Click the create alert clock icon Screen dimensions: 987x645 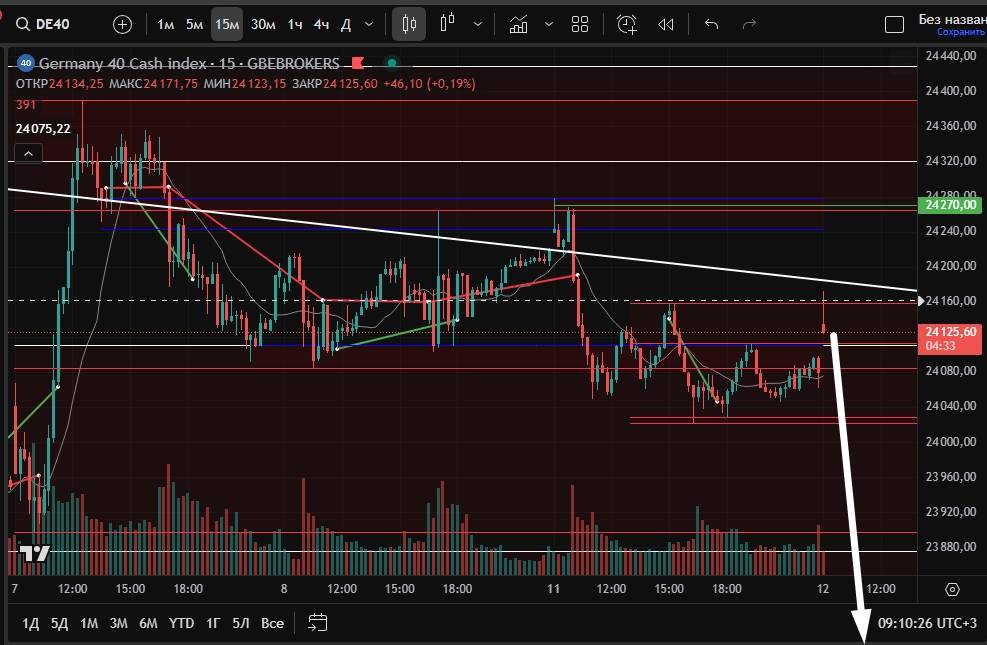coord(627,24)
